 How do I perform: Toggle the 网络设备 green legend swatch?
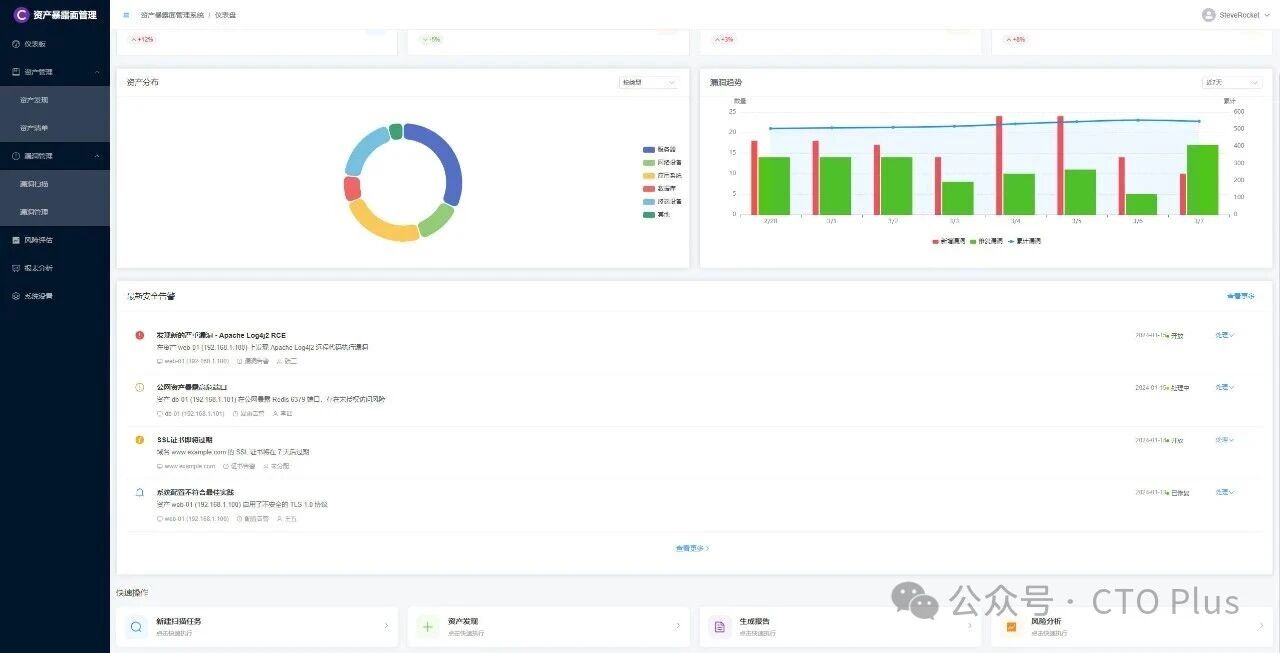tap(649, 162)
